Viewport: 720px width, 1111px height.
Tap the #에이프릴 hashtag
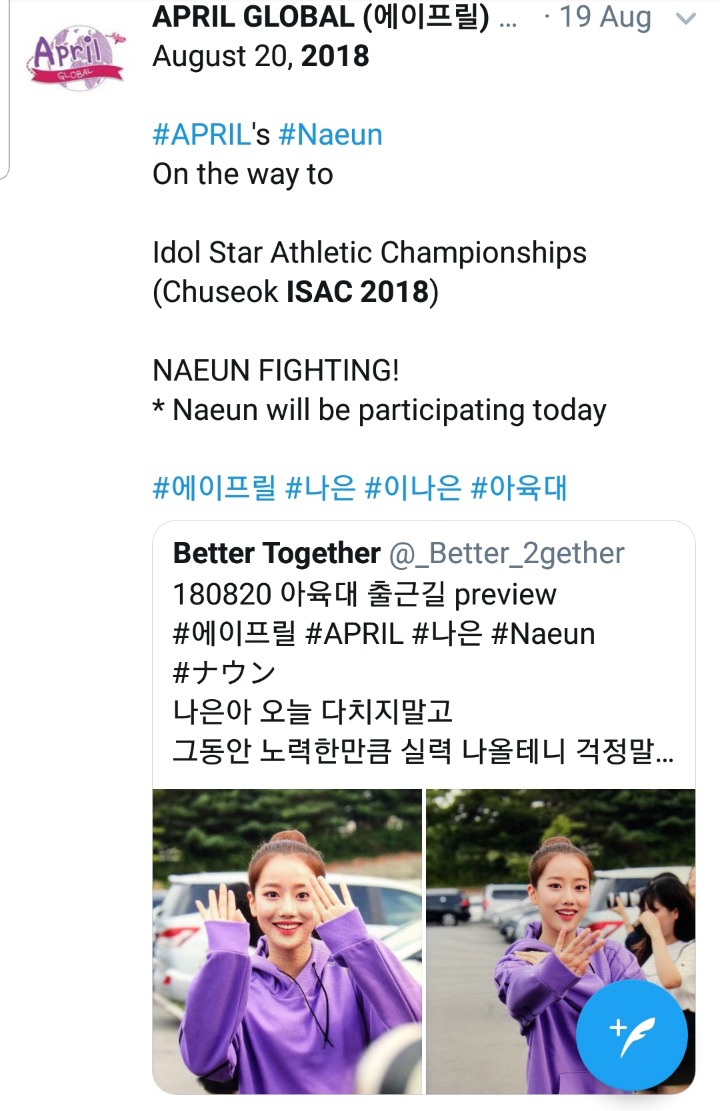click(x=214, y=487)
